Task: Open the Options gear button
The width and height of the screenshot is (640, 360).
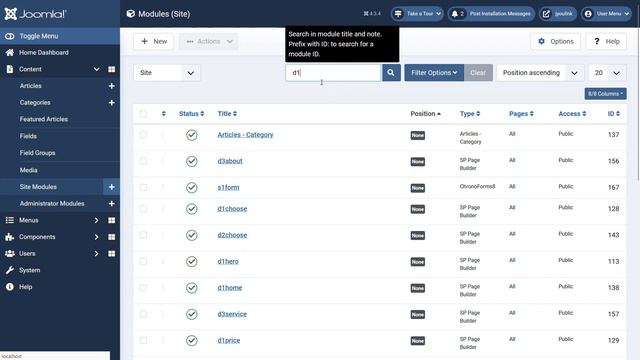Action: pos(555,41)
